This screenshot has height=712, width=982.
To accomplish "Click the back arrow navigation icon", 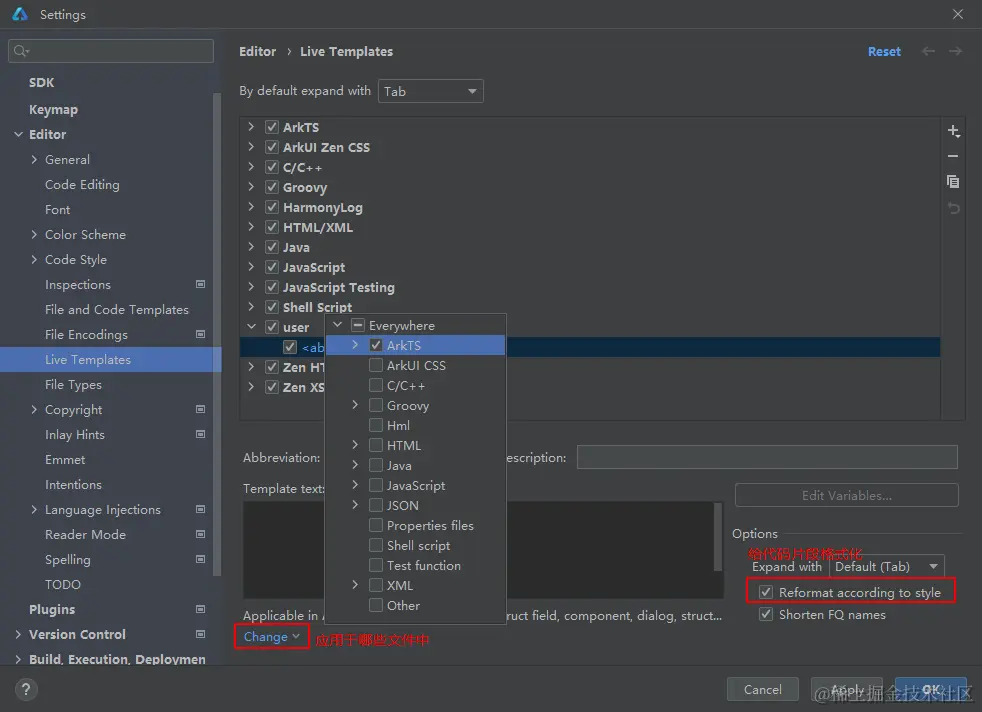I will click(x=928, y=51).
